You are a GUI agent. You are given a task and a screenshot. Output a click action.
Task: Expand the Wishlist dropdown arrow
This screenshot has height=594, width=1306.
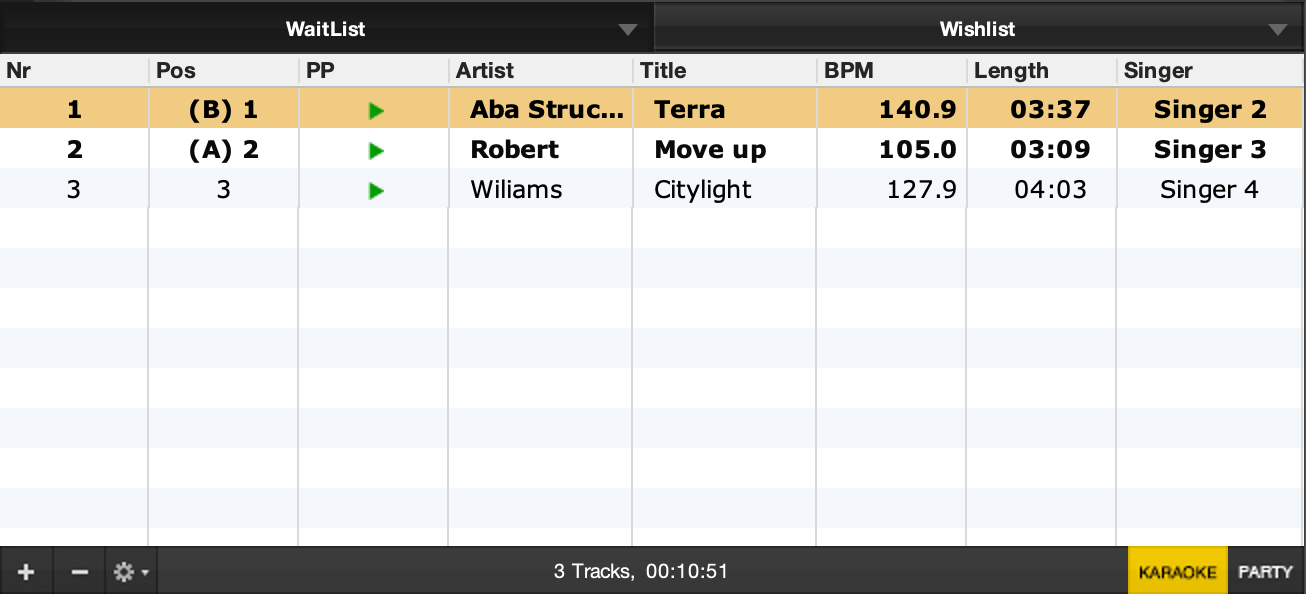[x=1278, y=29]
